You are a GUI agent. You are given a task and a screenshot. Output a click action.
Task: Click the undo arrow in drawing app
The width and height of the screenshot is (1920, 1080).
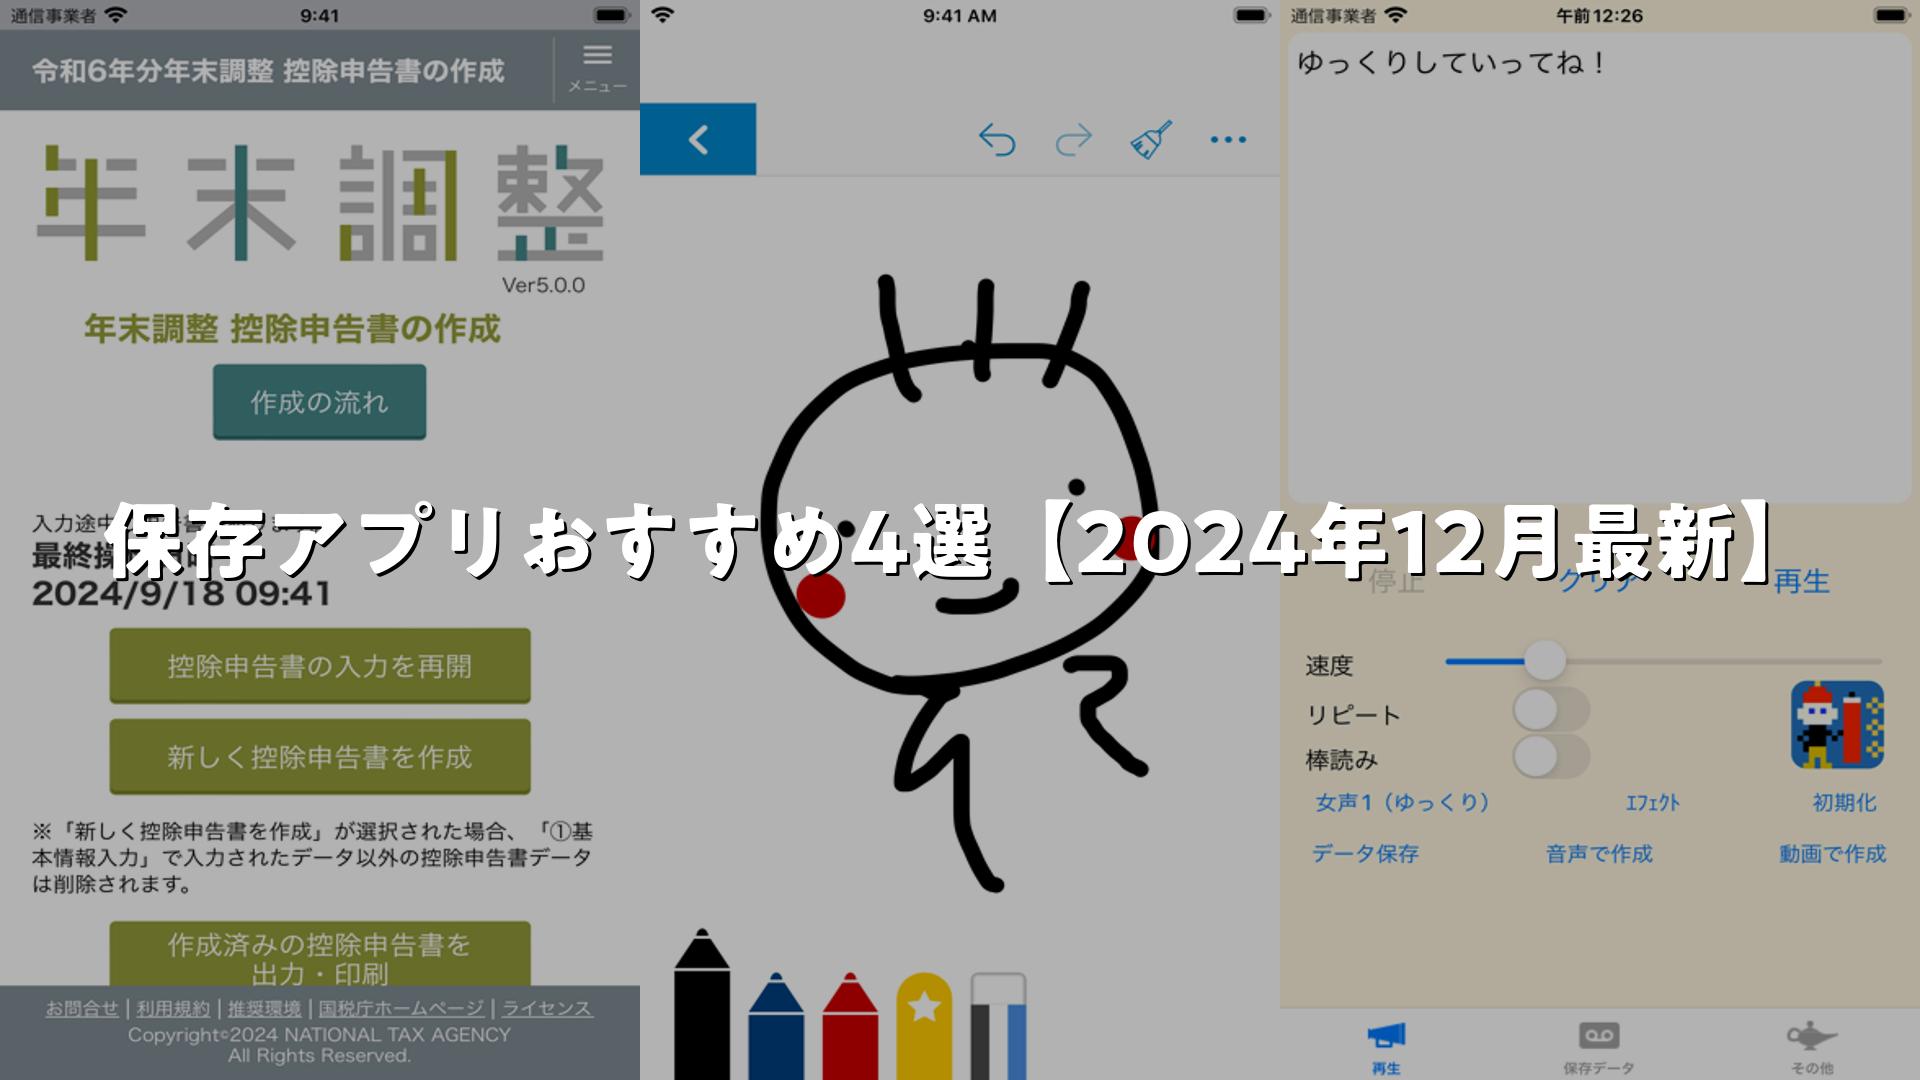pyautogui.click(x=997, y=140)
